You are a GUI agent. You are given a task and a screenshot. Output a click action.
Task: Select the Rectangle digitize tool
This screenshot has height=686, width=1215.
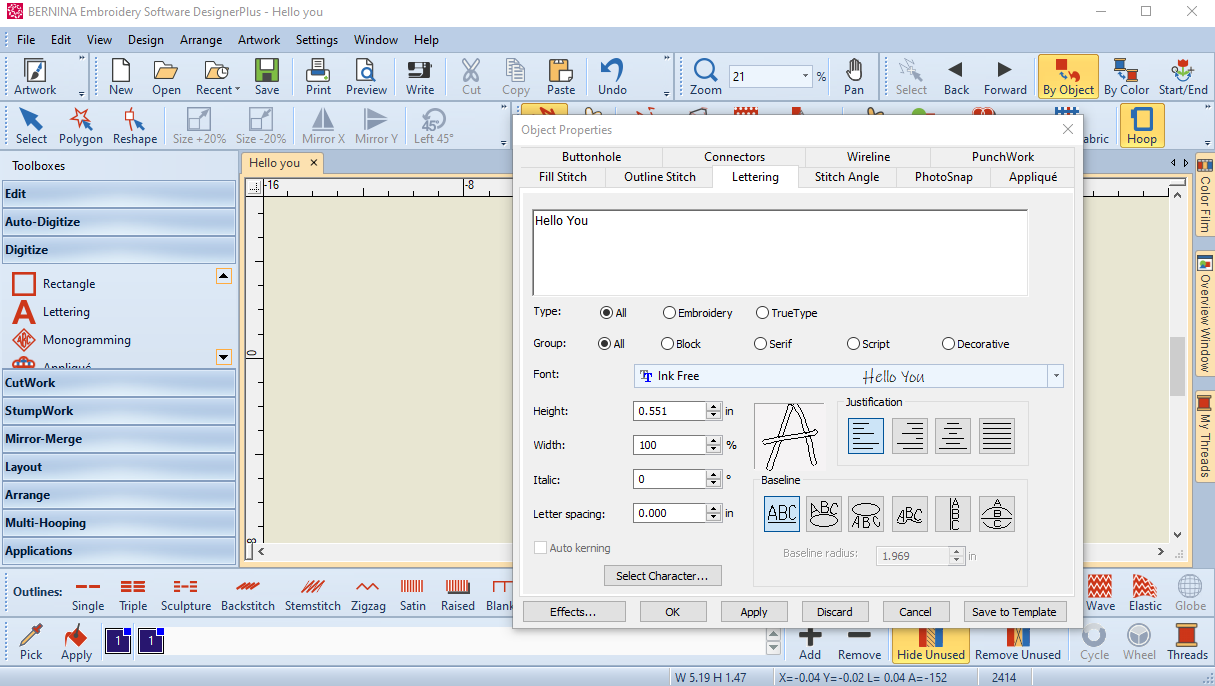(54, 284)
